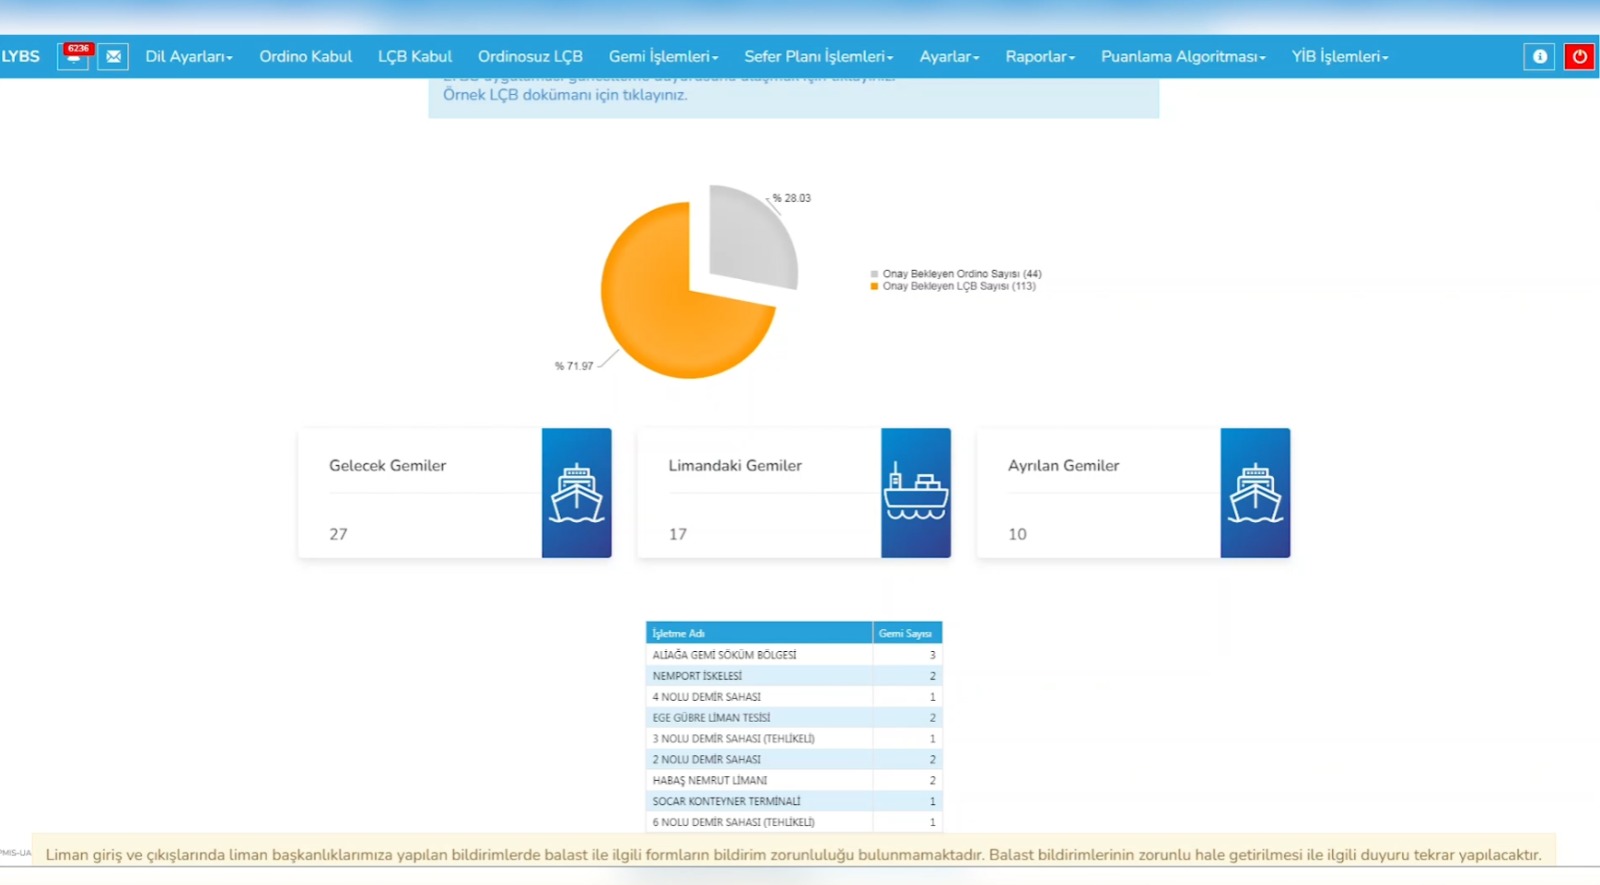Go to the LÇB Kabul page
The width and height of the screenshot is (1600, 885).
(x=415, y=57)
